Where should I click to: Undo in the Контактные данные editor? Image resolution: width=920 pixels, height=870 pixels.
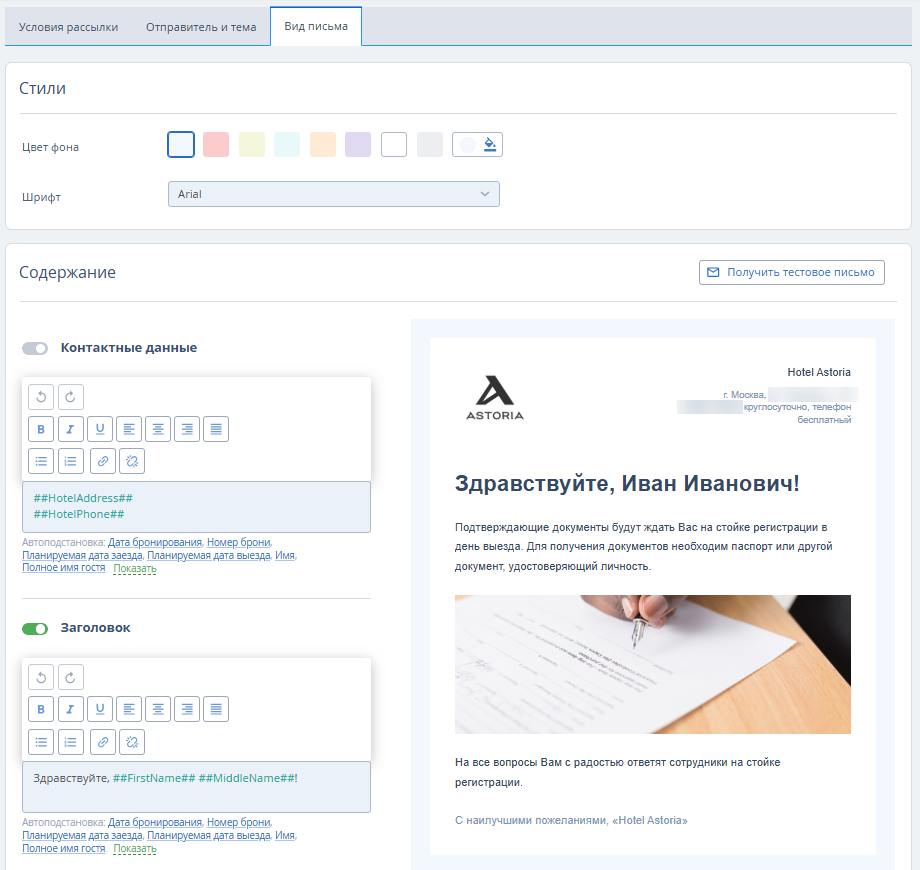point(41,397)
